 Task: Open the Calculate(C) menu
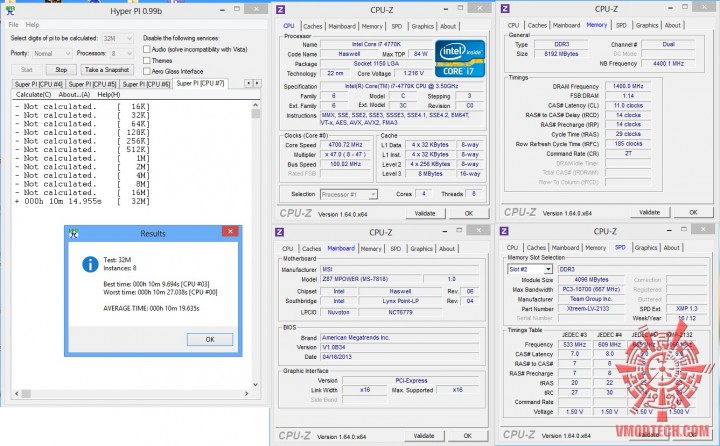coord(34,95)
